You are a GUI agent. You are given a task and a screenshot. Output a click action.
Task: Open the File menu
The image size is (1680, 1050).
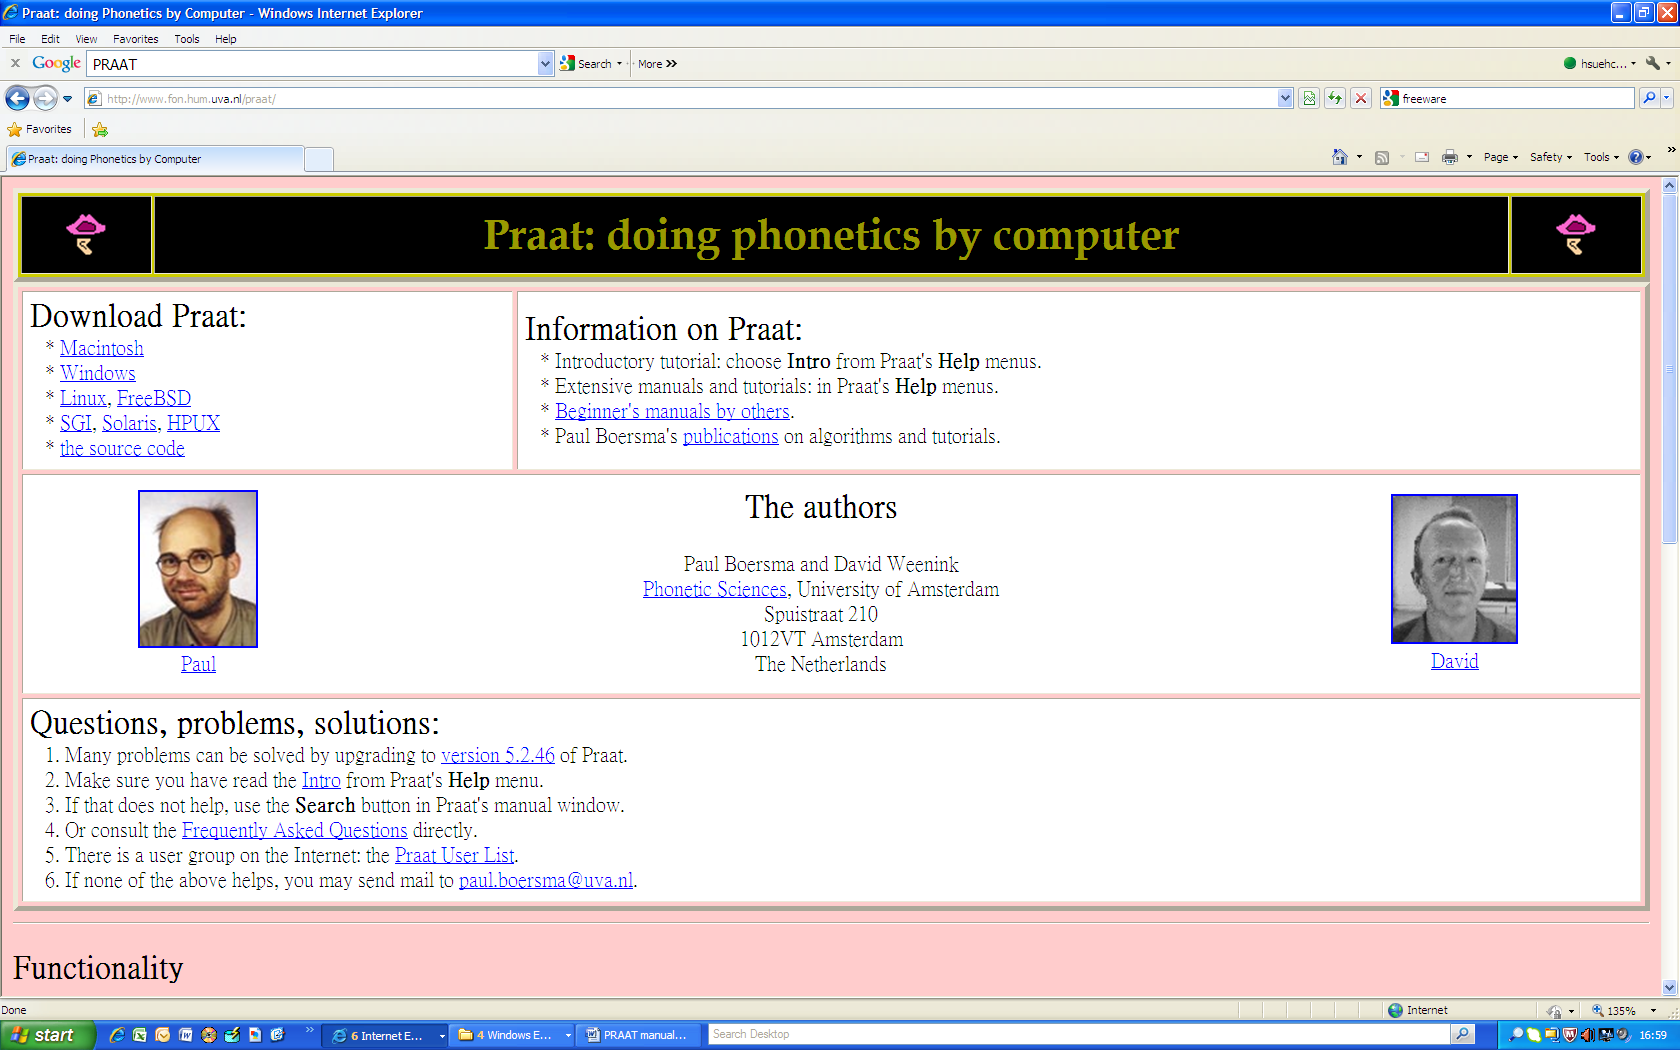[x=17, y=39]
